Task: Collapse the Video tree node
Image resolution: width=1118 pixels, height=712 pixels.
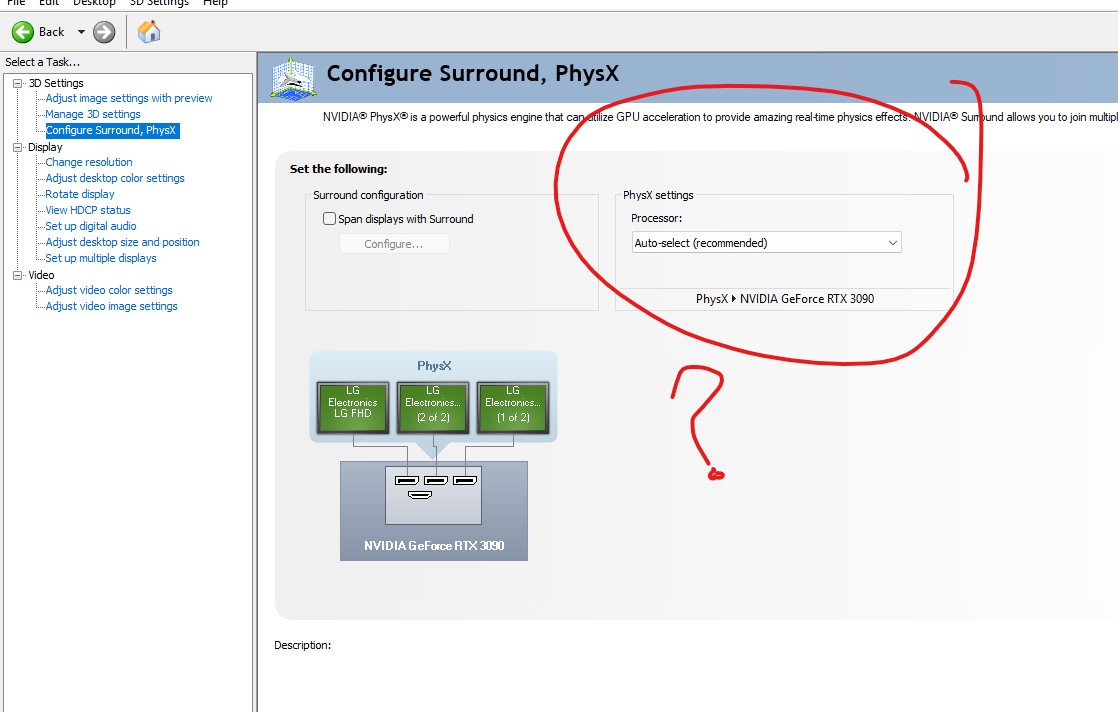Action: (x=17, y=275)
